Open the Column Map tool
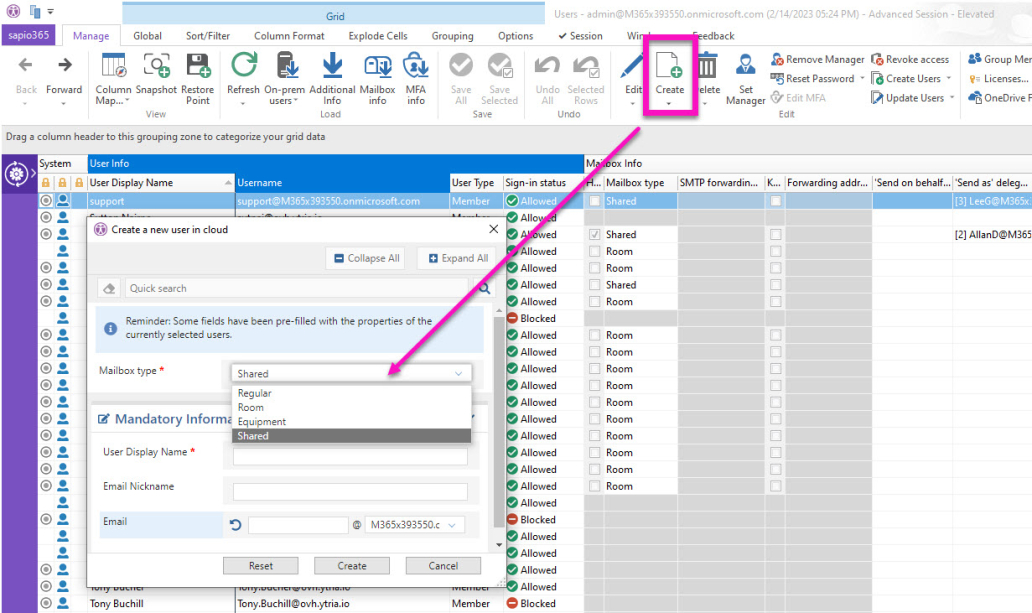This screenshot has height=613, width=1032. (113, 78)
